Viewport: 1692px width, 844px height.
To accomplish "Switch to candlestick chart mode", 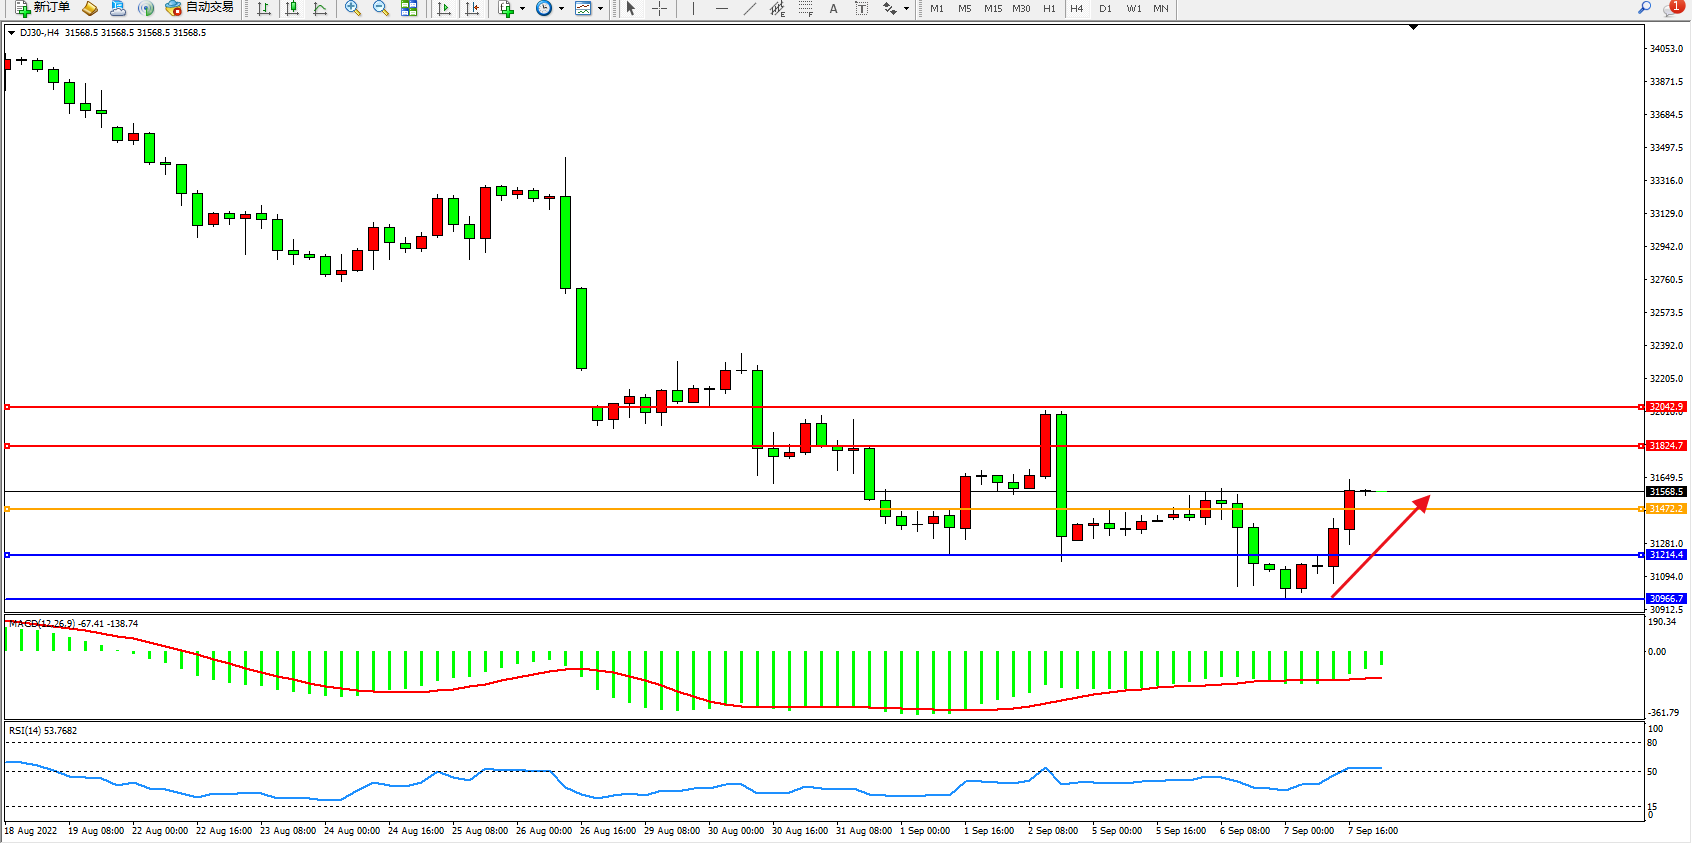I will click(x=292, y=8).
